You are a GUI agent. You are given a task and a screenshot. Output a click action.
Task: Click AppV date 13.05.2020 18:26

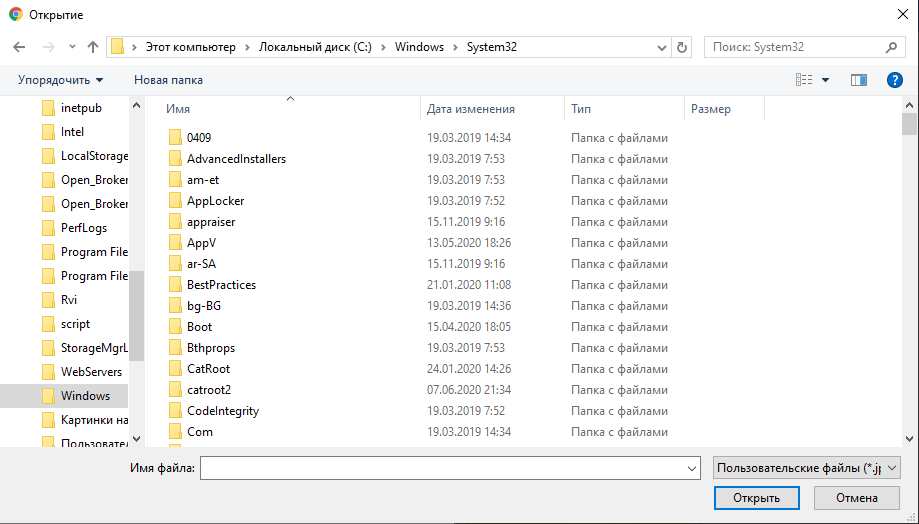click(469, 243)
